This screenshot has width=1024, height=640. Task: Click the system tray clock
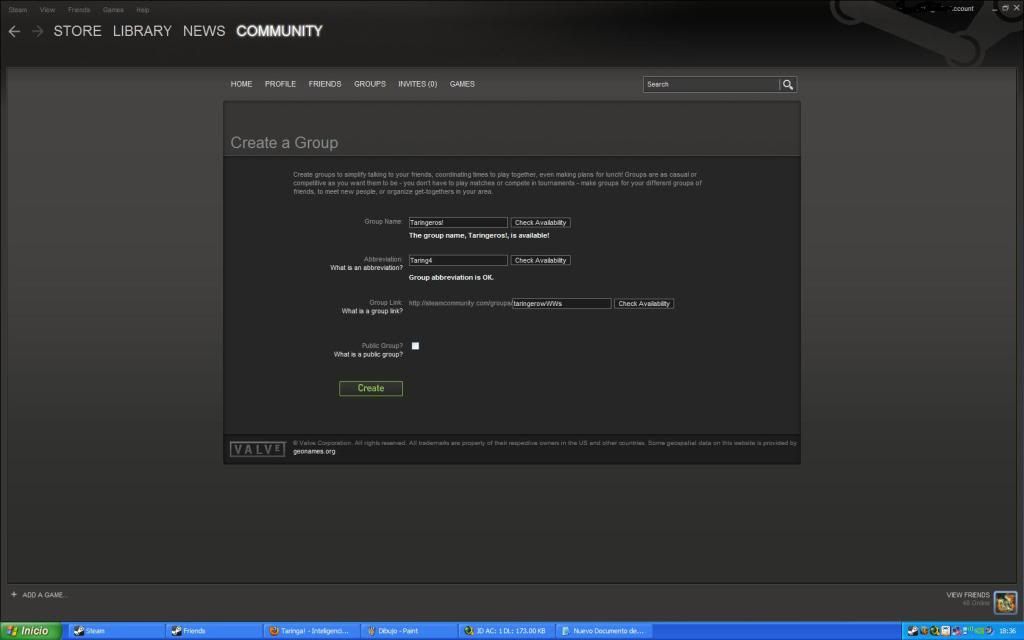click(1007, 631)
